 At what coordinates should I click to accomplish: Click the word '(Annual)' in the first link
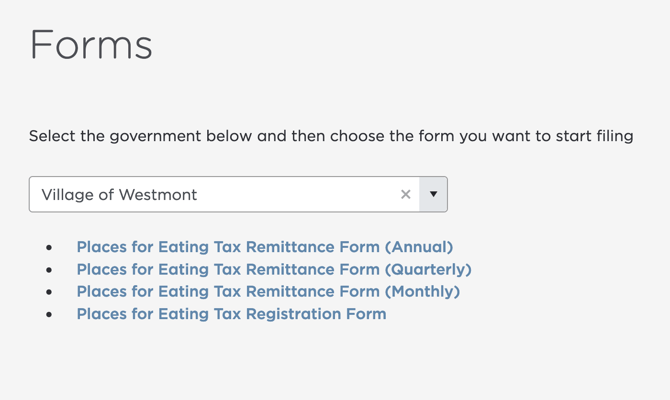pos(419,247)
